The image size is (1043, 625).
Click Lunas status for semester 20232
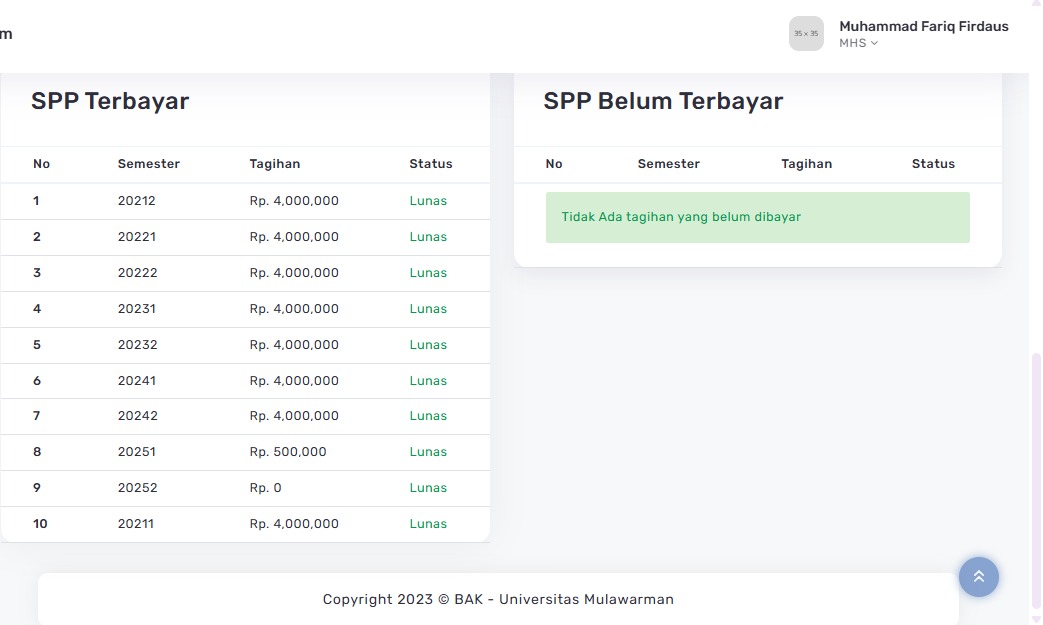click(428, 345)
